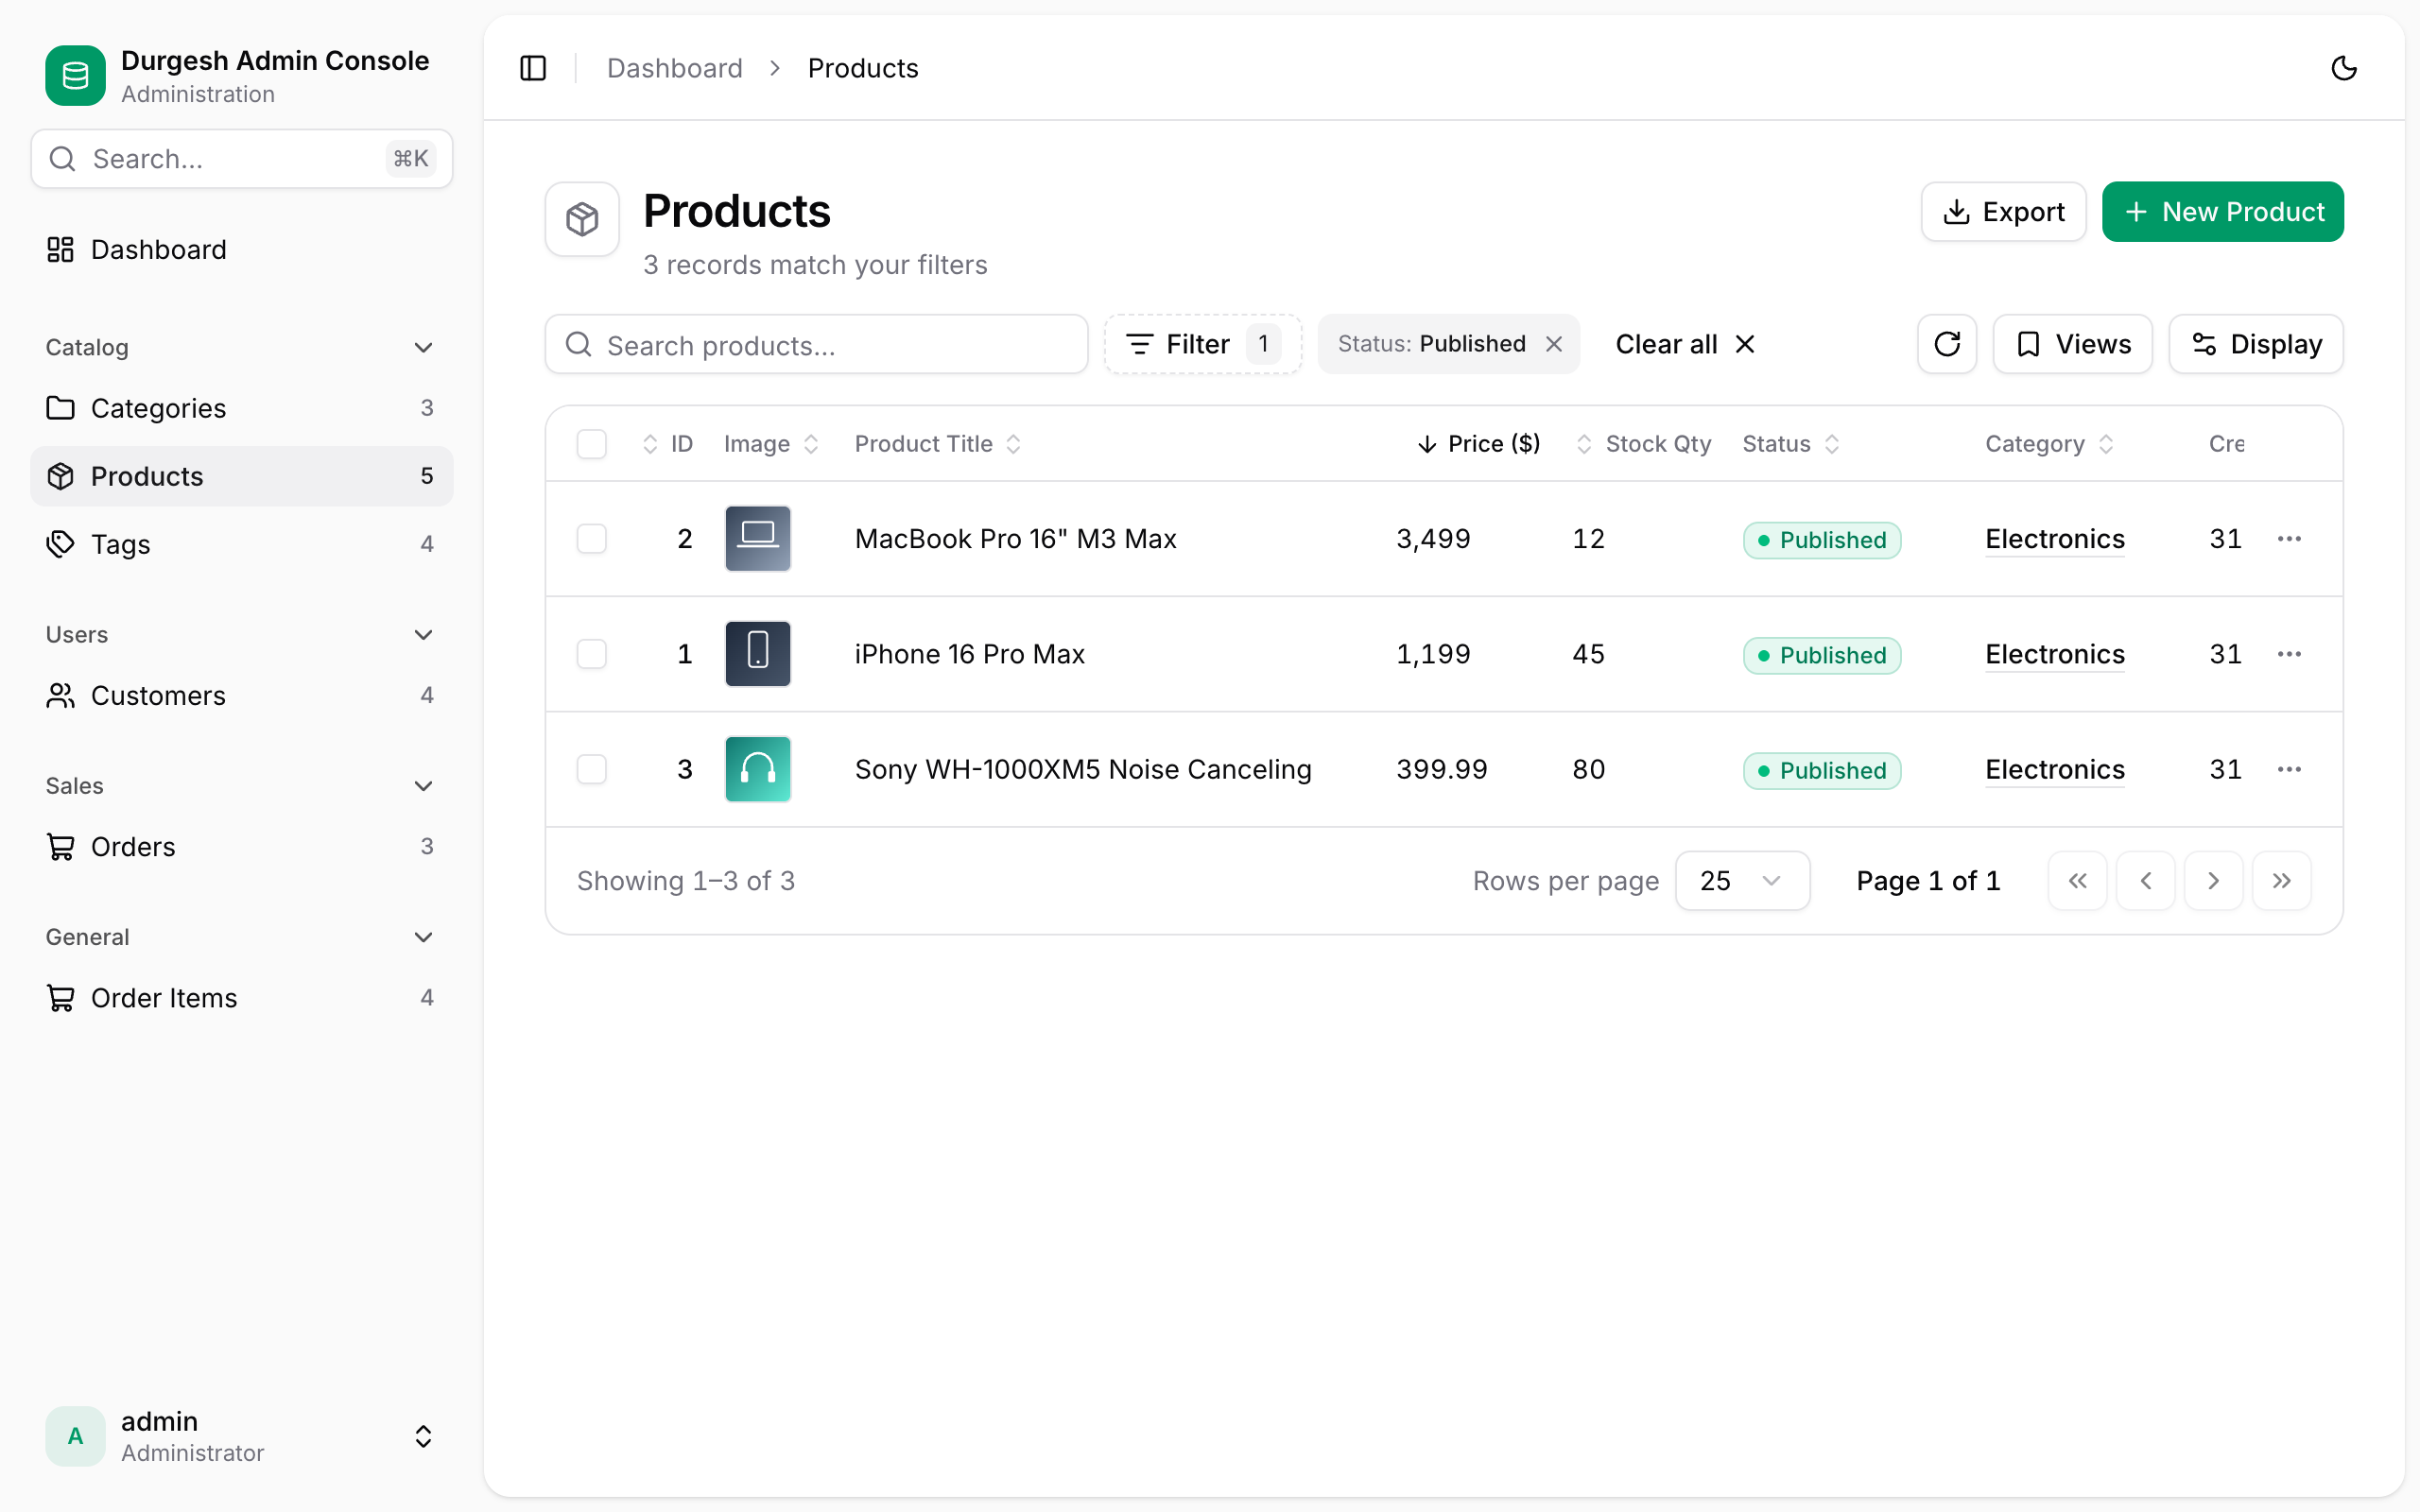Sort by Status column

click(x=1790, y=444)
